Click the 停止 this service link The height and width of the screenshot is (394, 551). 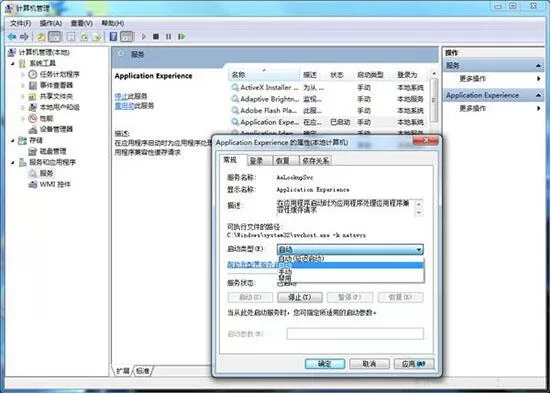(x=121, y=96)
